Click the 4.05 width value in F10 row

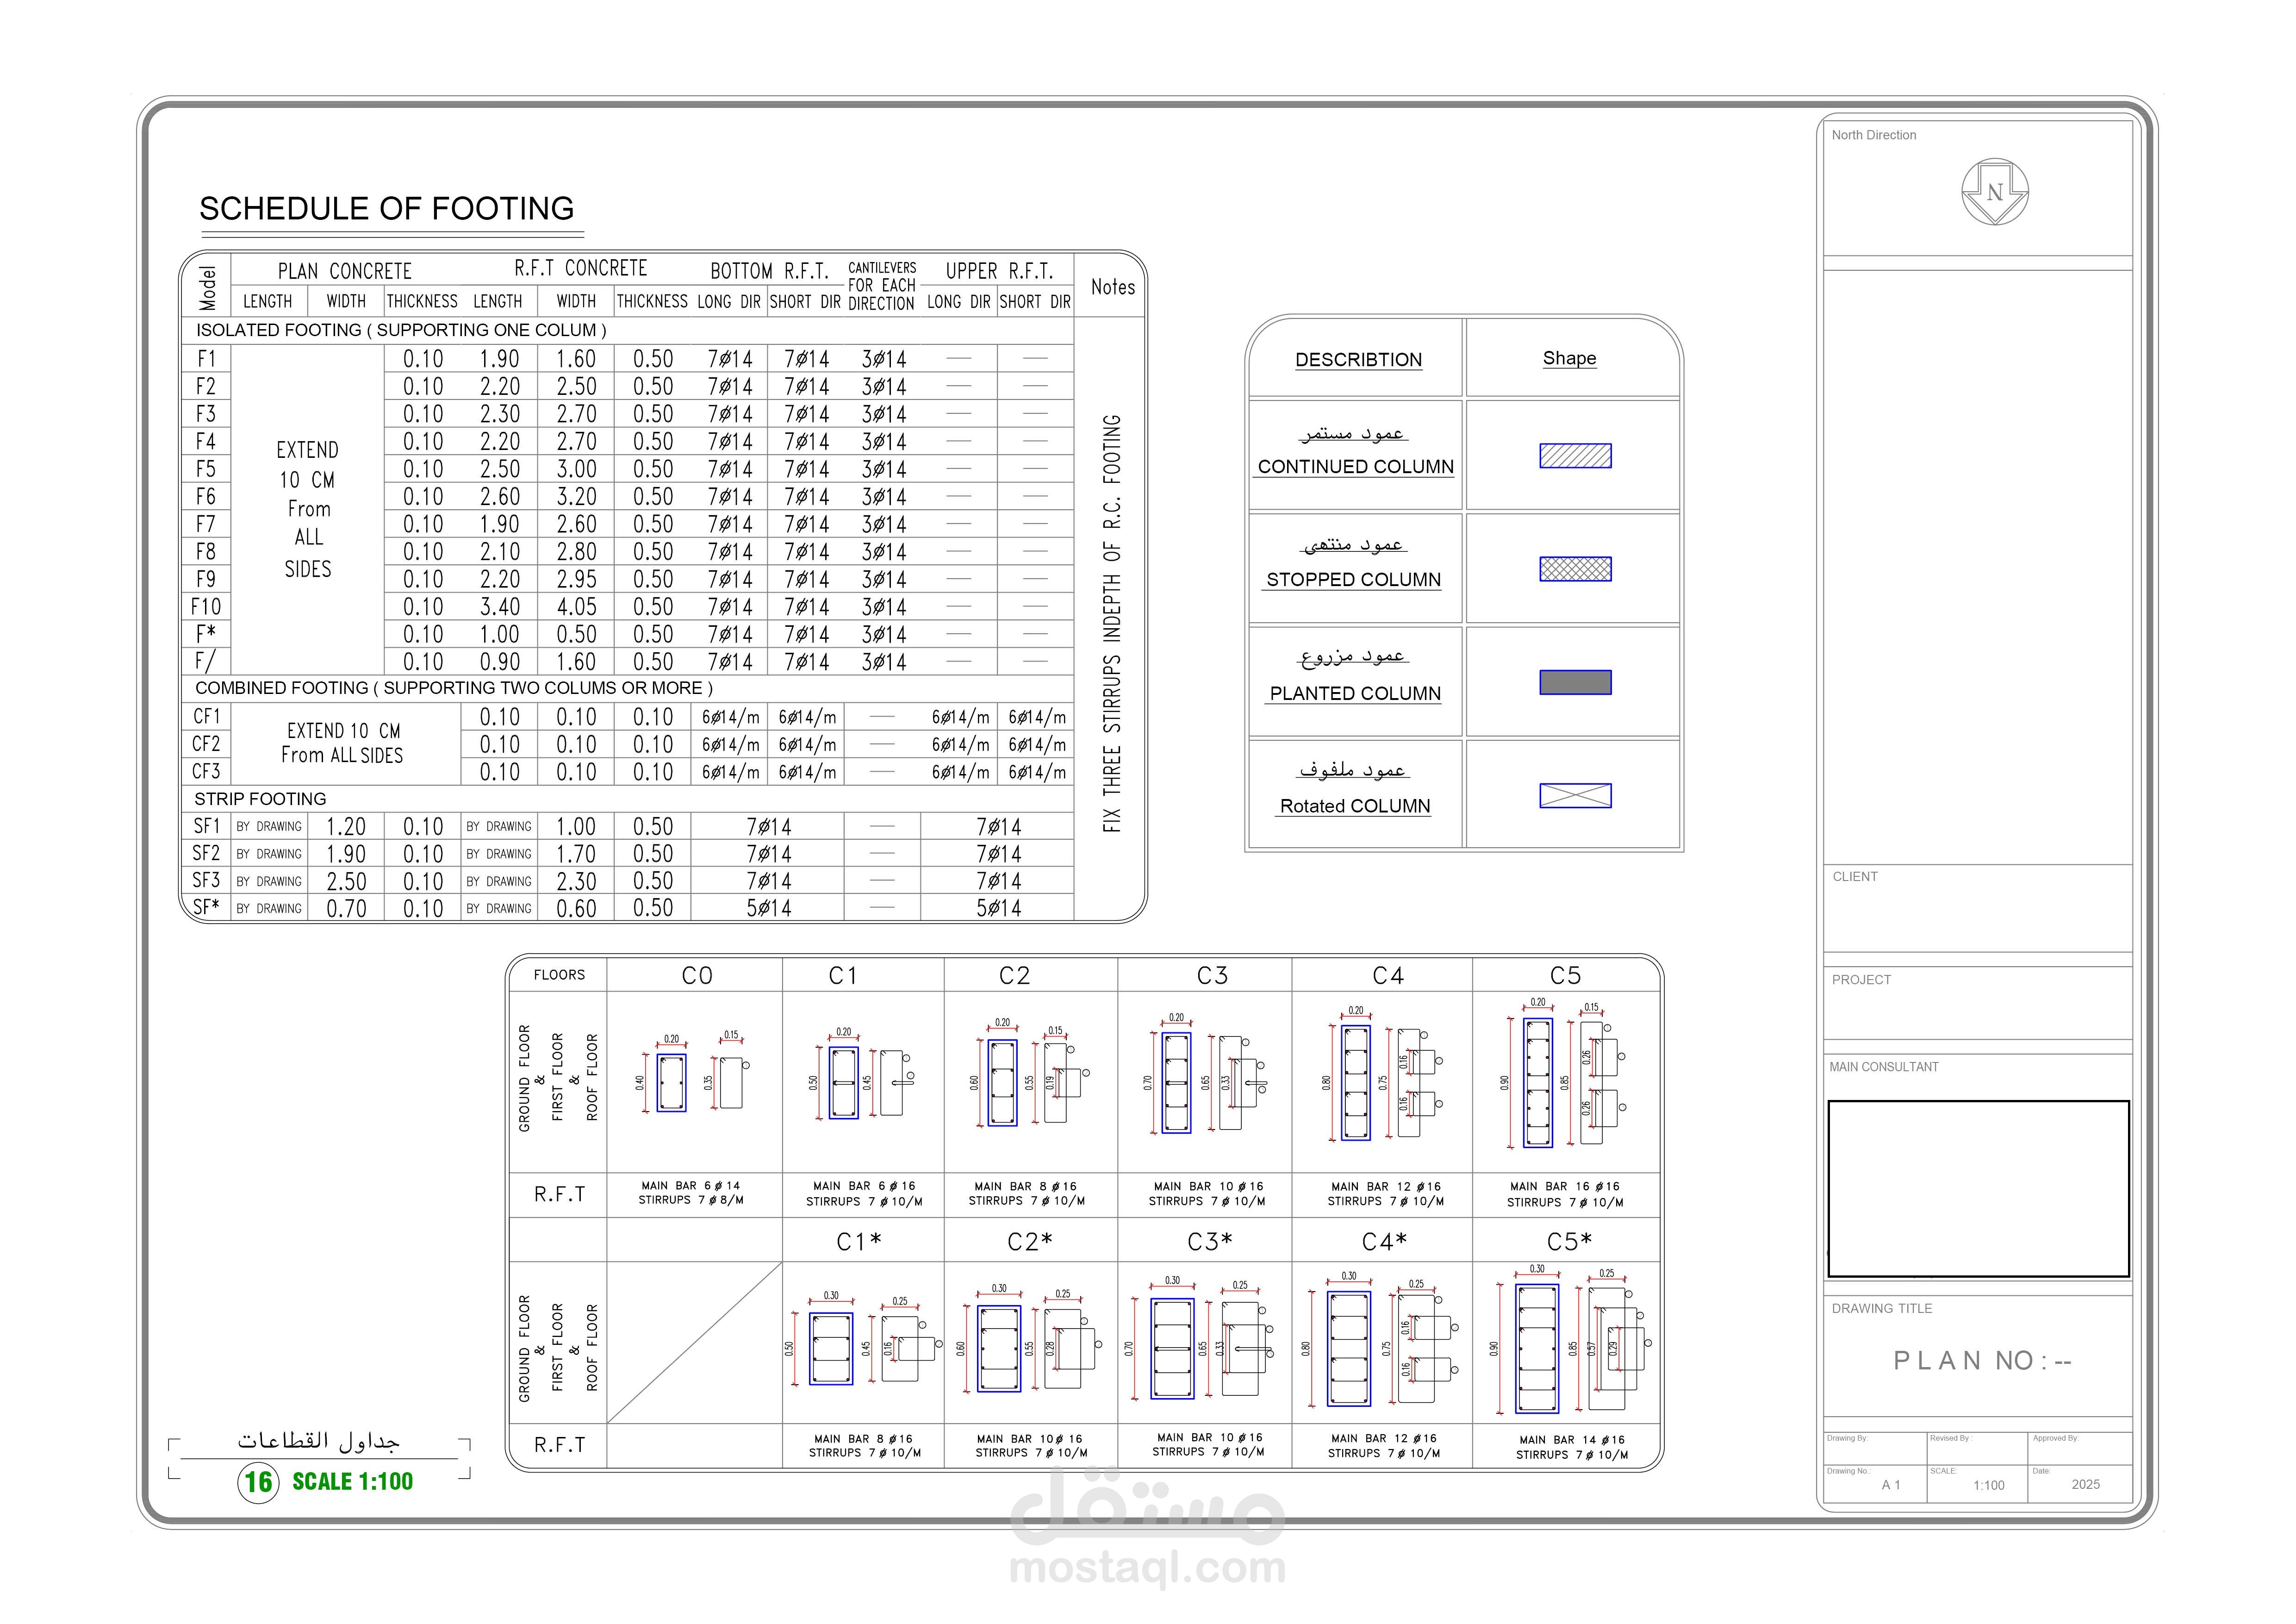coord(576,607)
